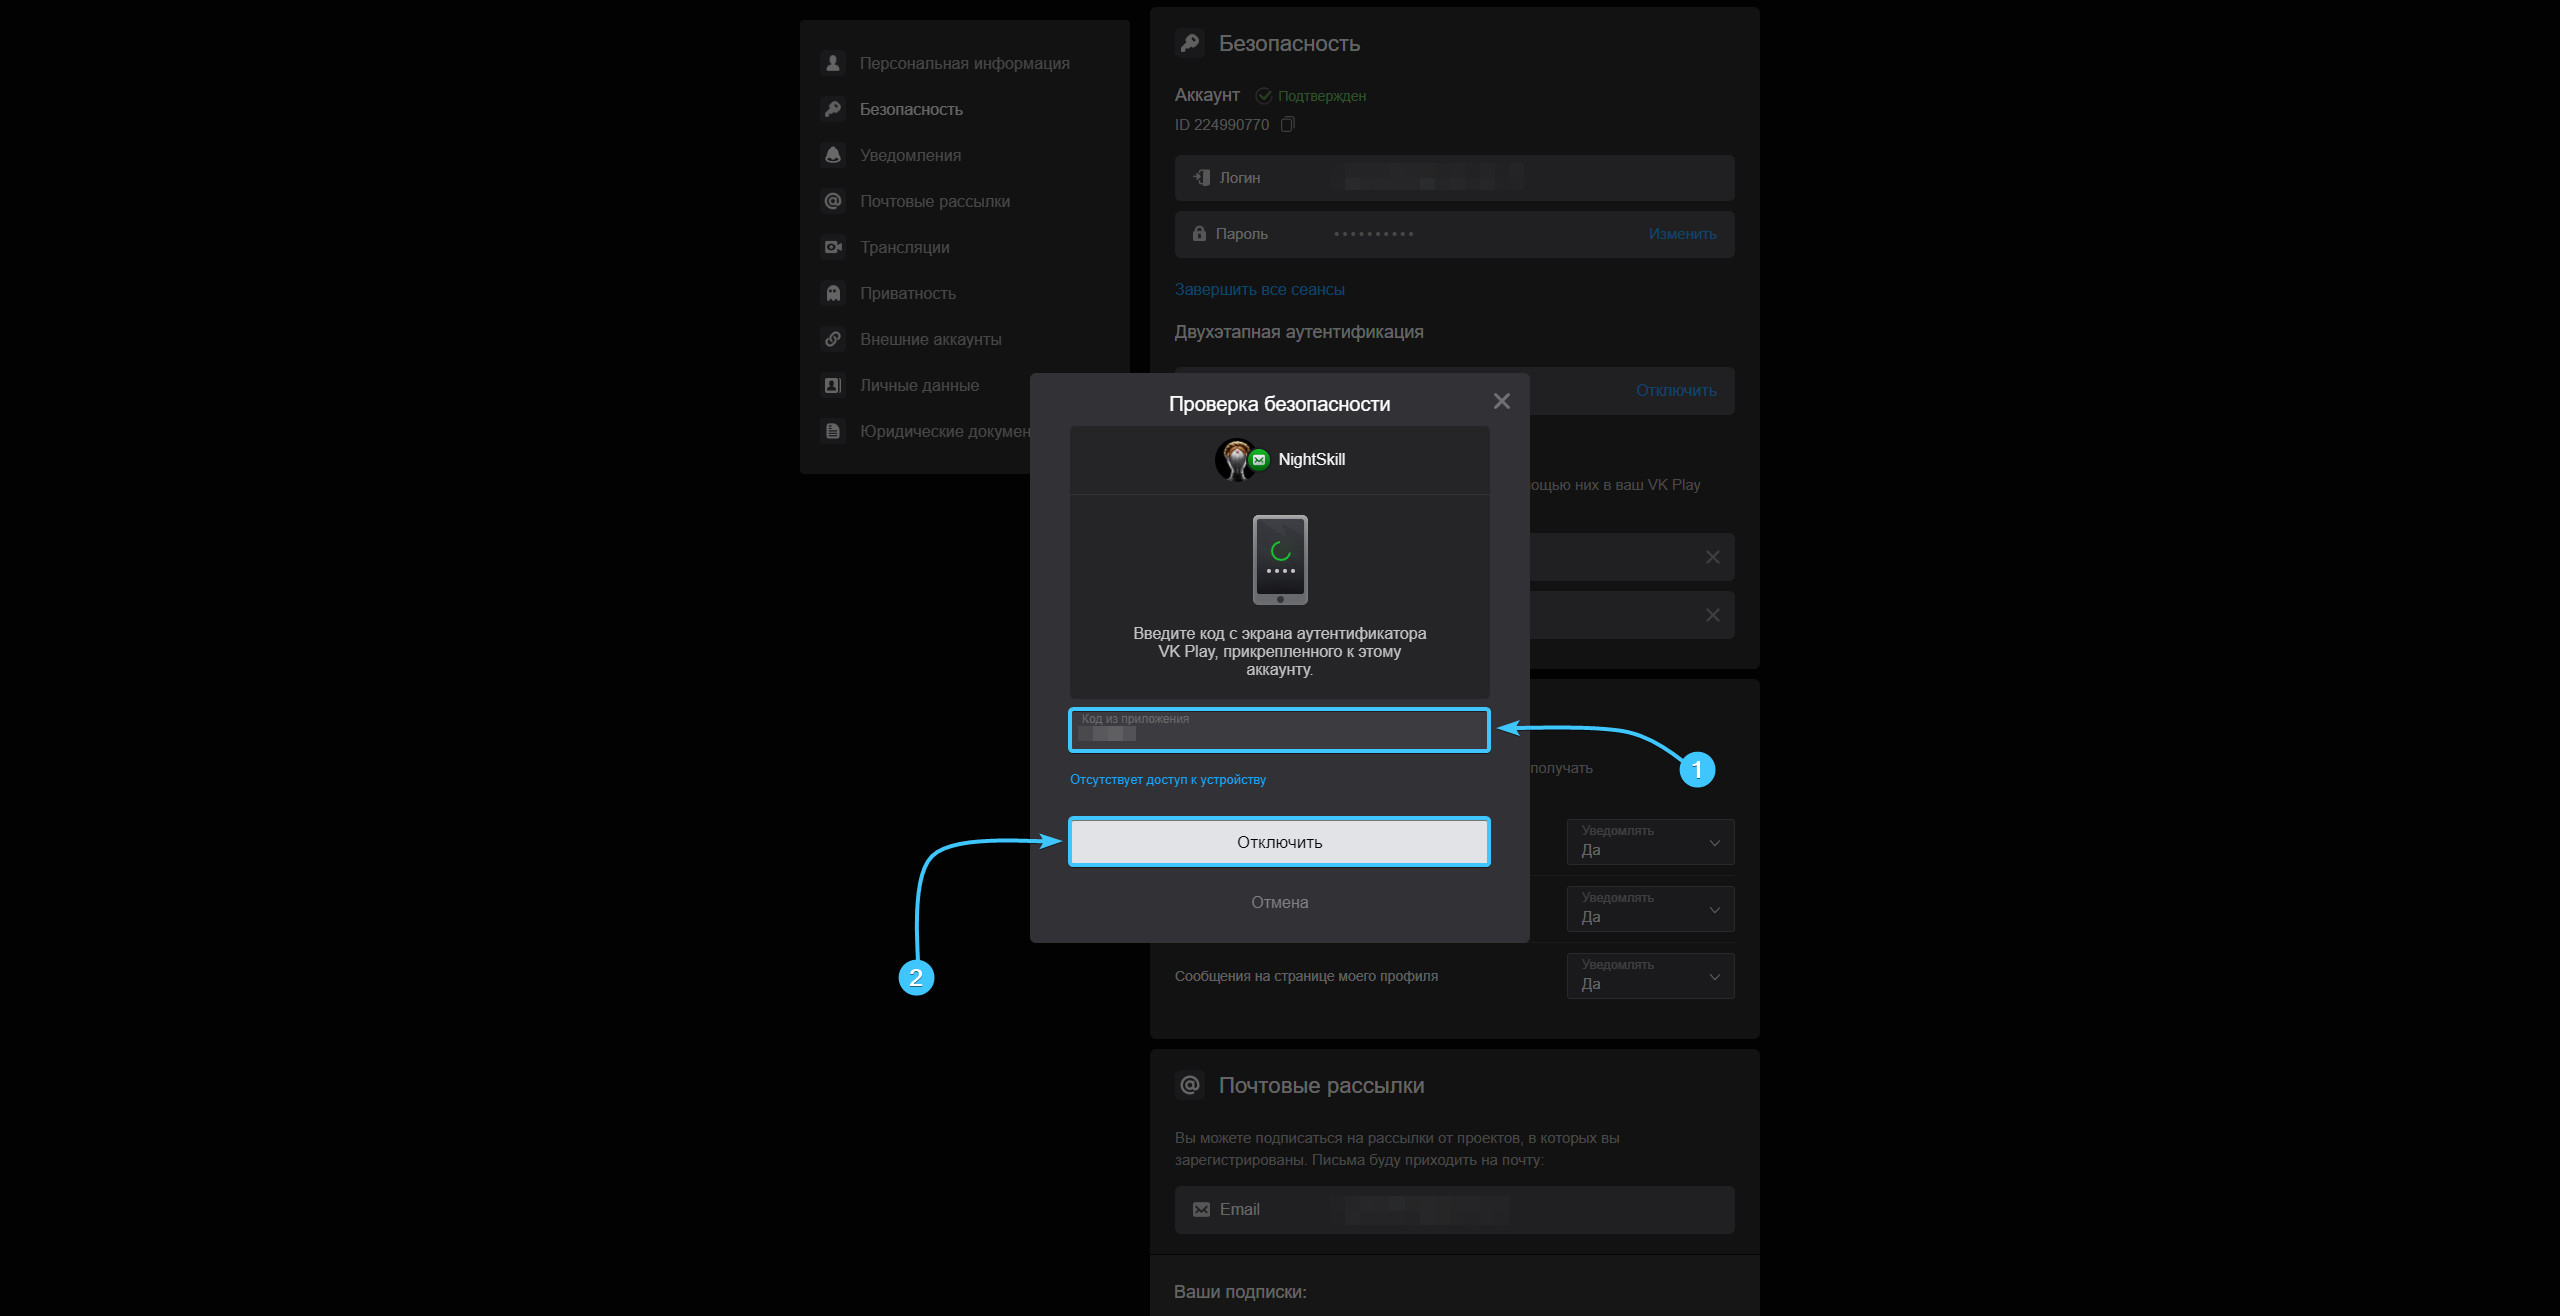Click the document icon beside Юридические документы
Viewport: 2560px width, 1316px height.
pos(833,431)
